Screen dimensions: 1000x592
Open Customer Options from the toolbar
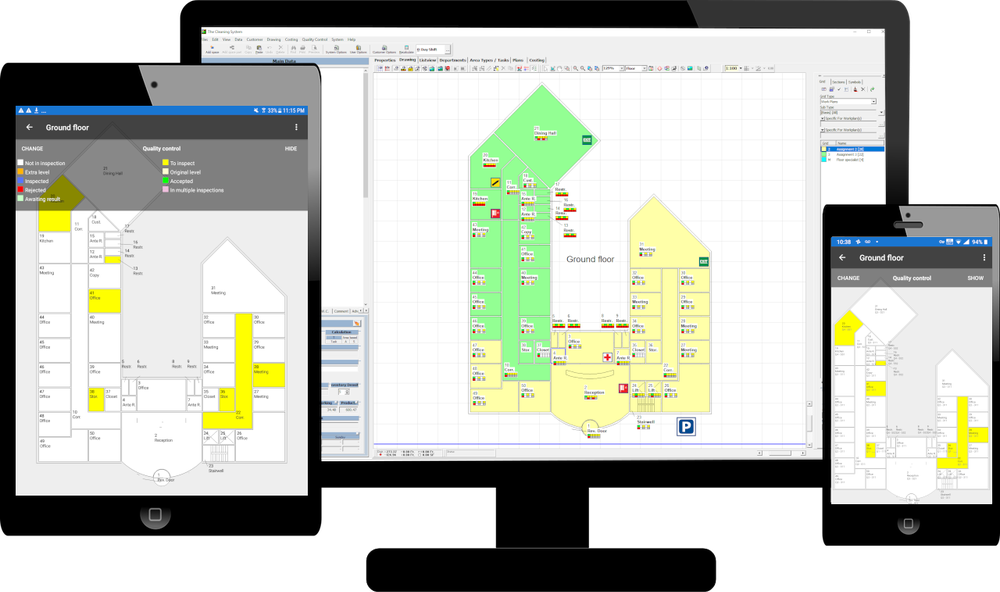[x=384, y=48]
